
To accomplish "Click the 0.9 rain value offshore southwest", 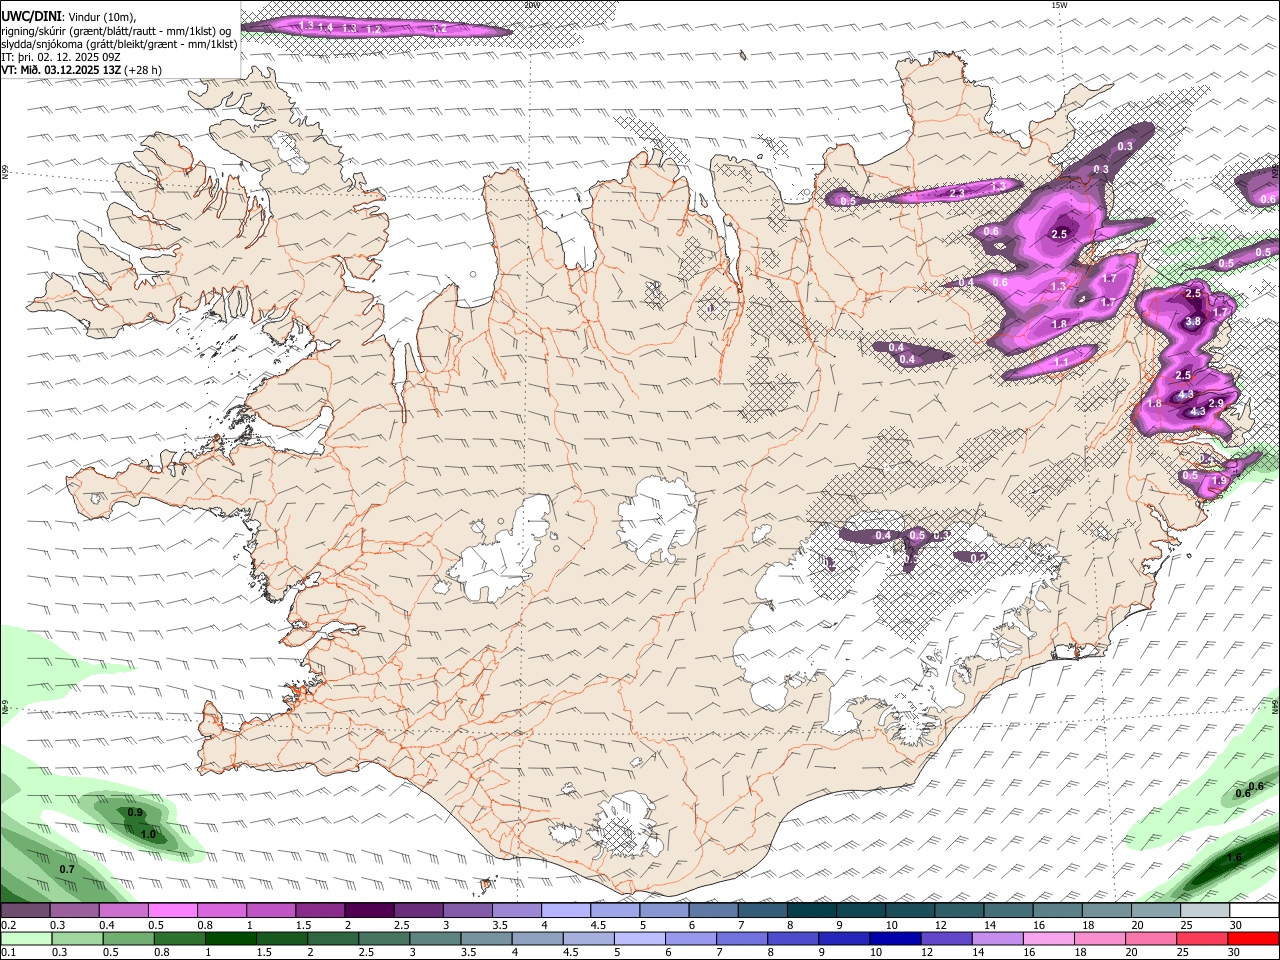I will pyautogui.click(x=135, y=812).
